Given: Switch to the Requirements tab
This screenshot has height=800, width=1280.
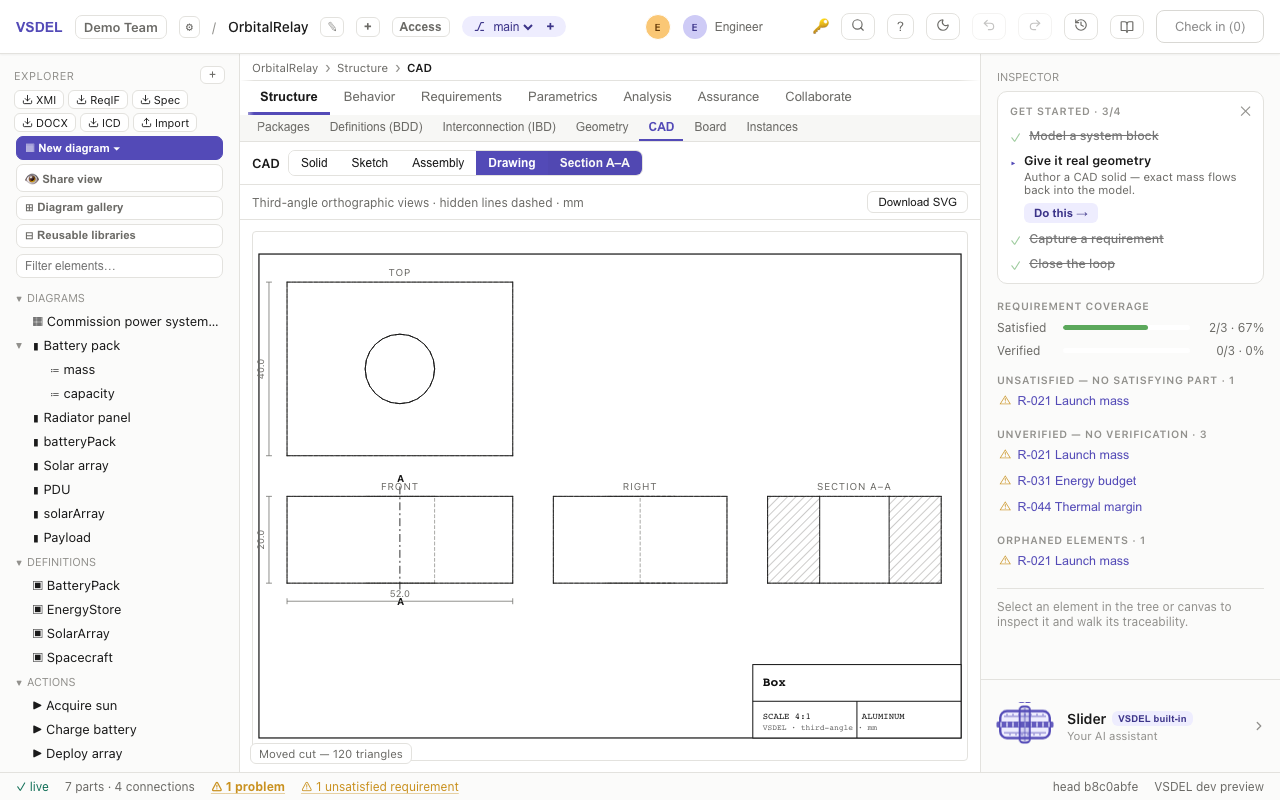Looking at the screenshot, I should click(x=461, y=97).
